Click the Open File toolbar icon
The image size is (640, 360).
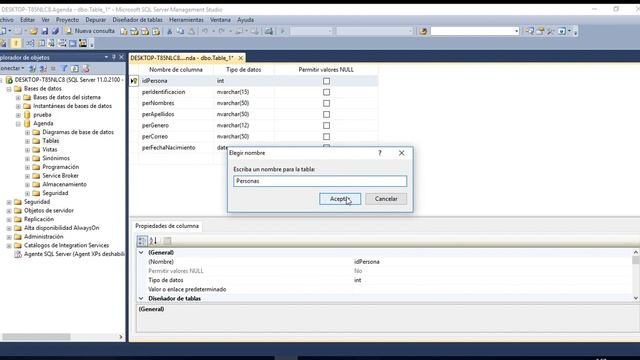click(x=33, y=31)
